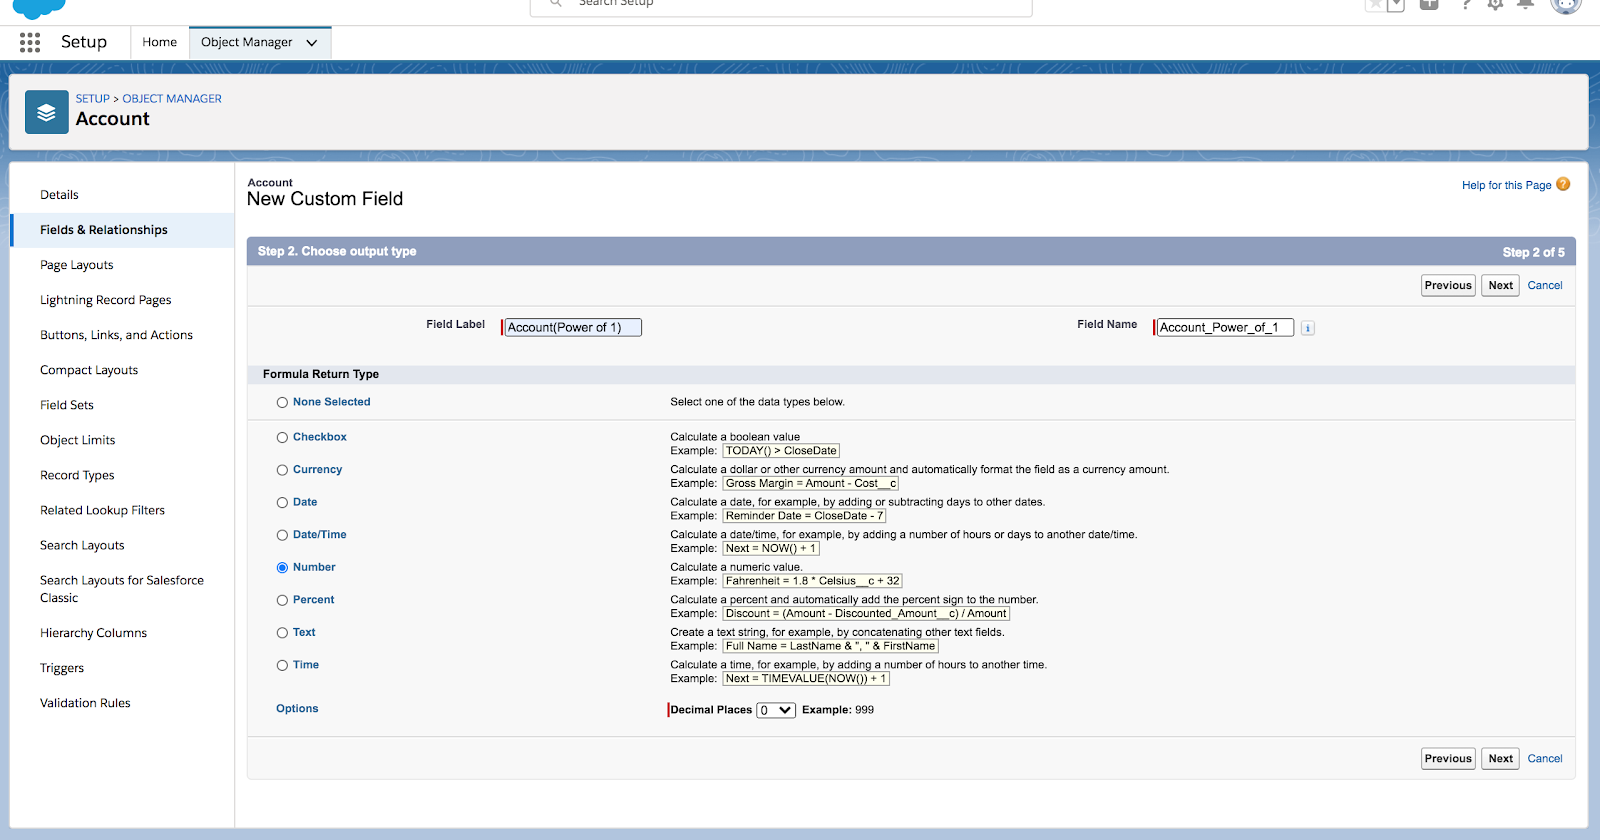Select the Checkbox return type radio
1600x840 pixels.
coord(282,438)
